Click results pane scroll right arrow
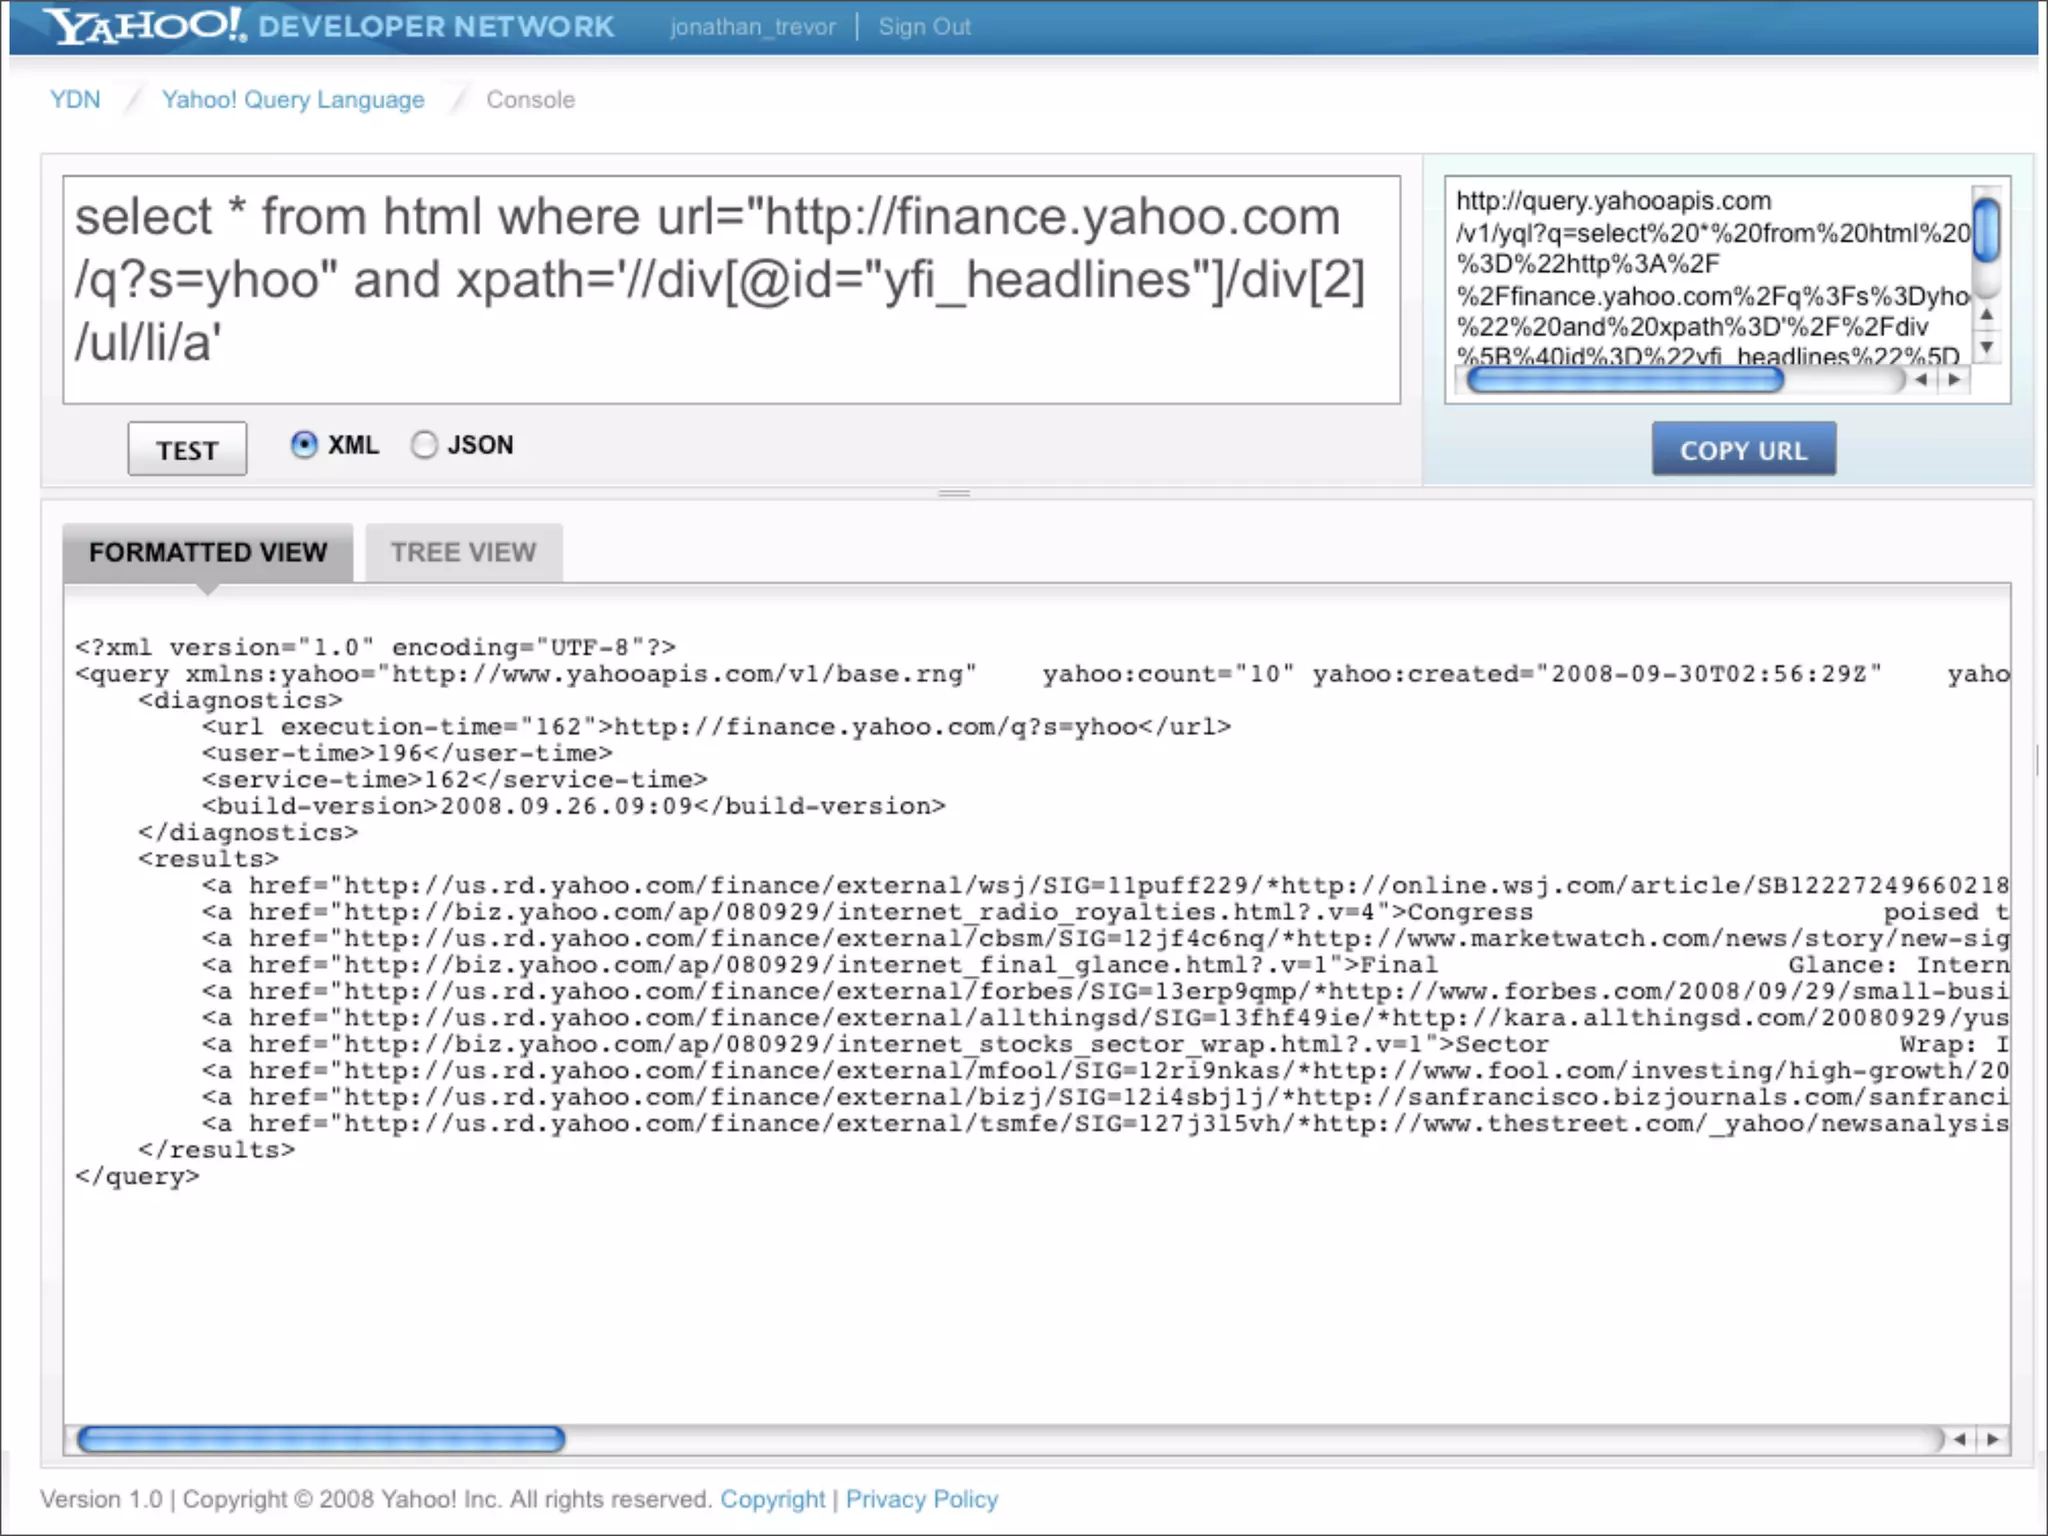The image size is (2048, 1536). pyautogui.click(x=1993, y=1439)
